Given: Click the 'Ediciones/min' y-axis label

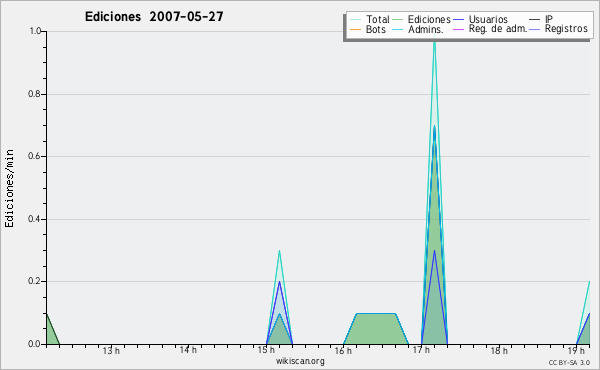Looking at the screenshot, I should pos(9,188).
